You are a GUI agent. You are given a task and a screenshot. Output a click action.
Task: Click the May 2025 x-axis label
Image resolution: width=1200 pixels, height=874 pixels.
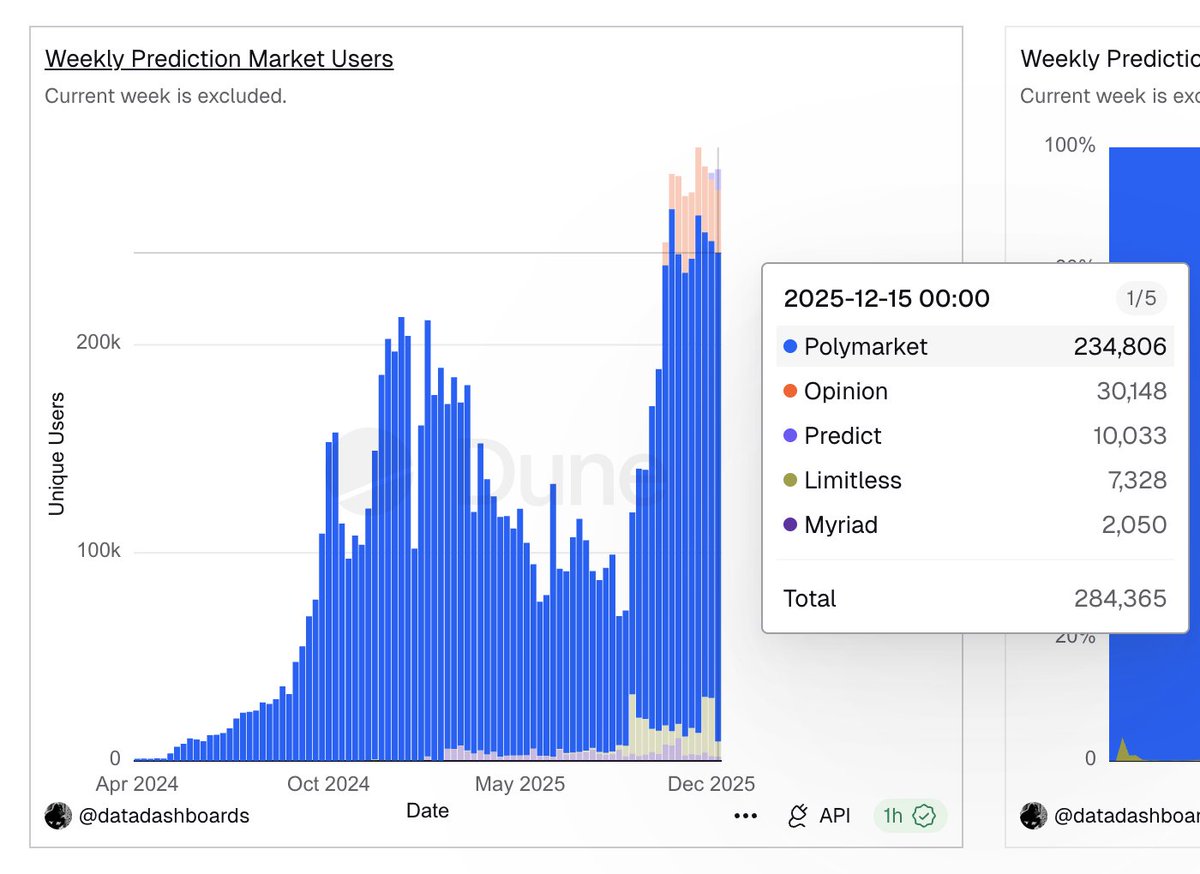(x=520, y=784)
